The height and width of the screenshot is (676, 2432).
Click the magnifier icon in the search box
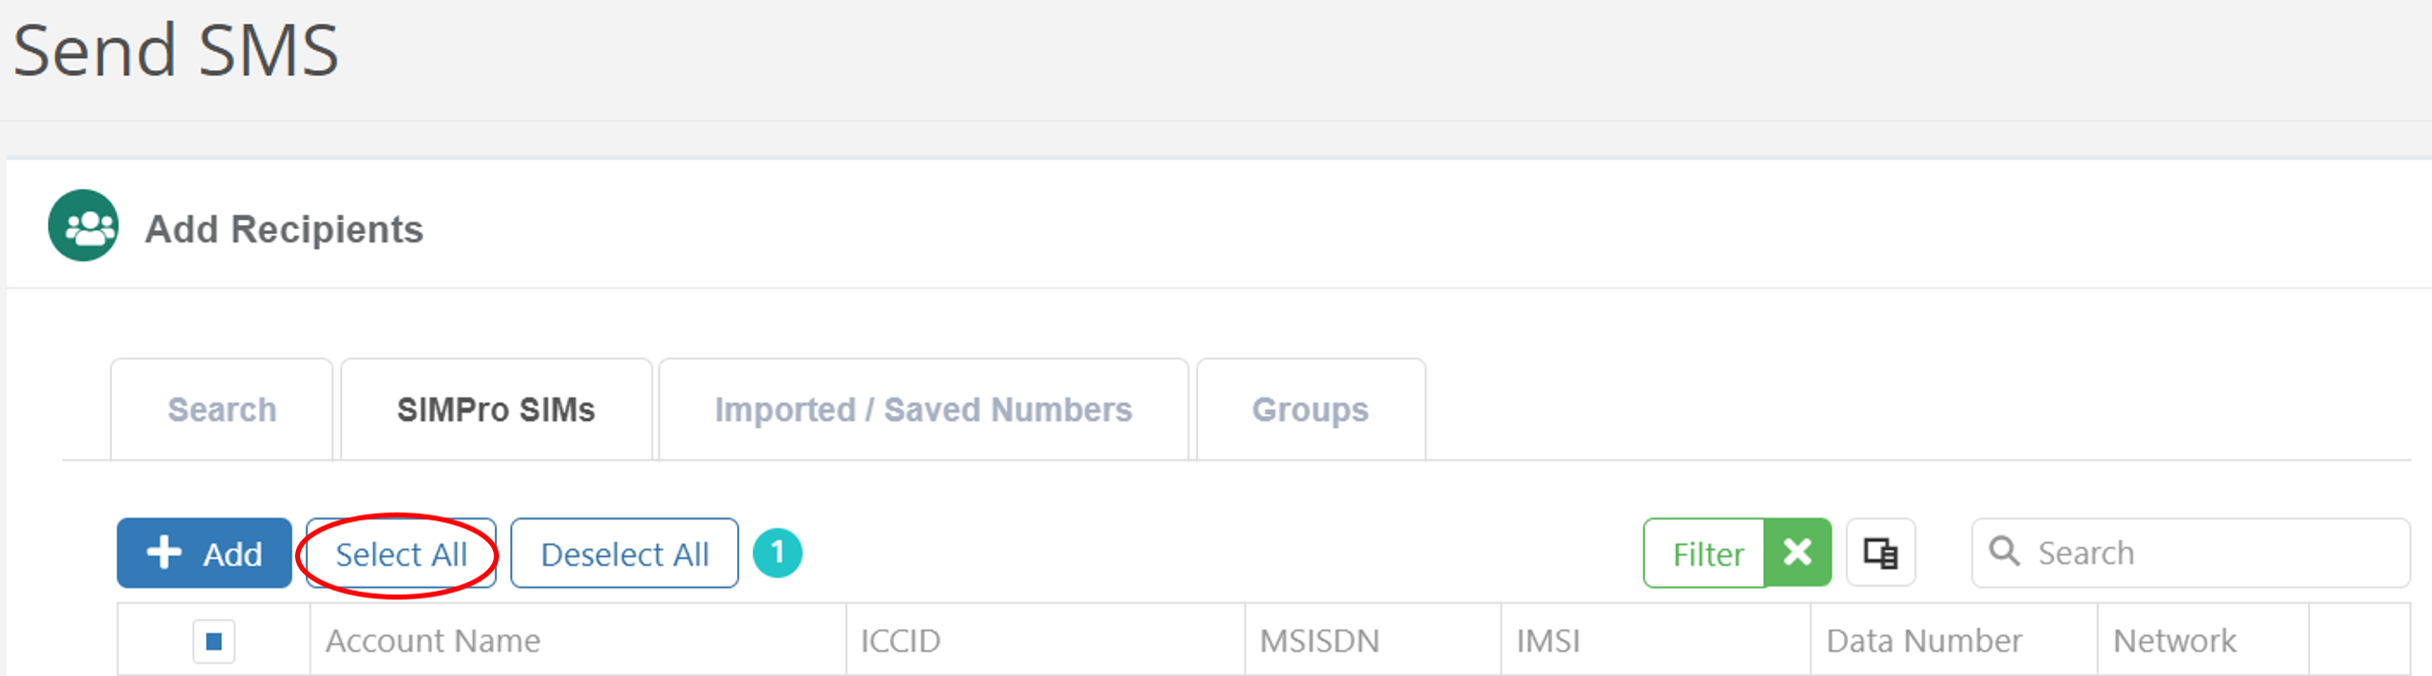(2006, 551)
